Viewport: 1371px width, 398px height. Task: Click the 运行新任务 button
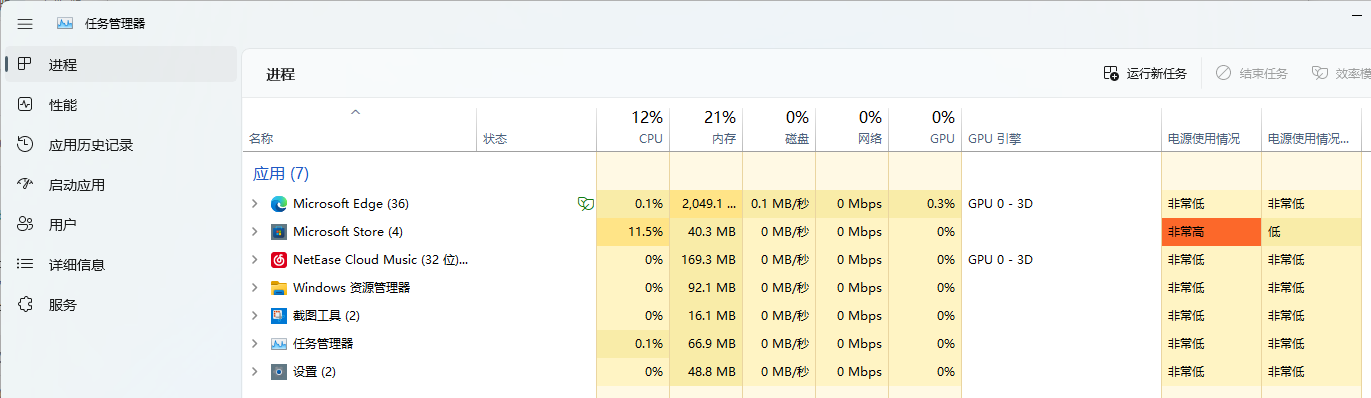click(x=1145, y=73)
